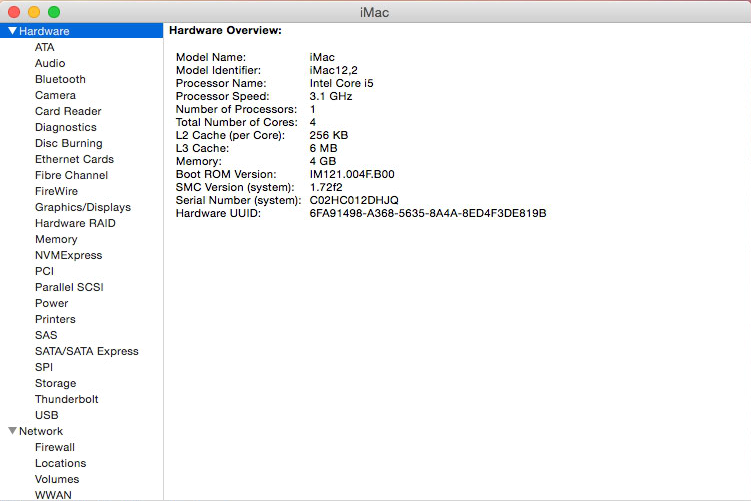751x501 pixels.
Task: Show Storage information
Action: [x=56, y=383]
